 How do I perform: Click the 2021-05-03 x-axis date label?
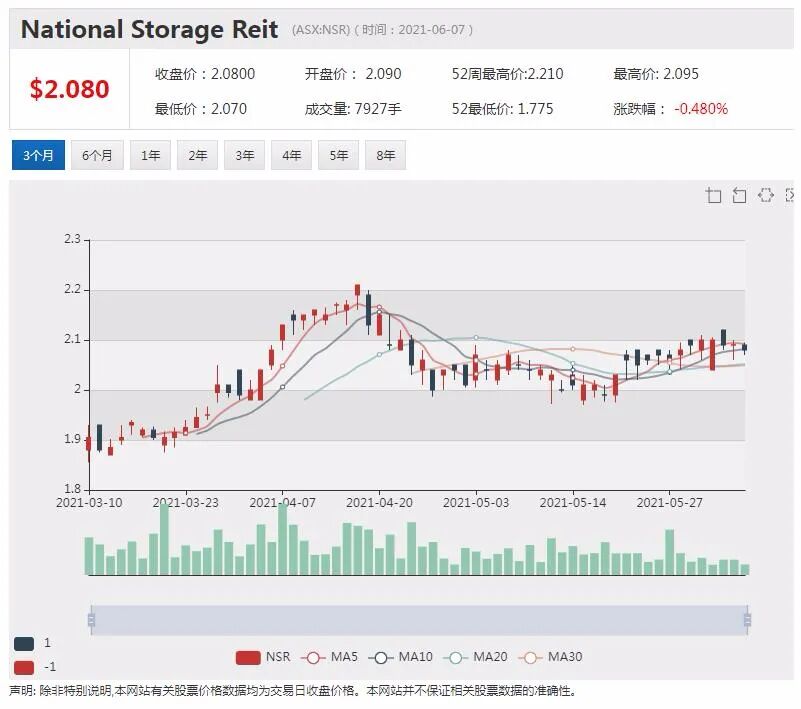point(476,503)
